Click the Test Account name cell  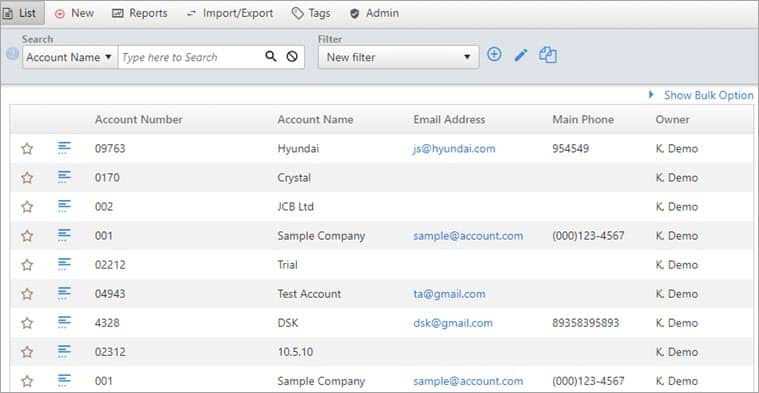309,294
